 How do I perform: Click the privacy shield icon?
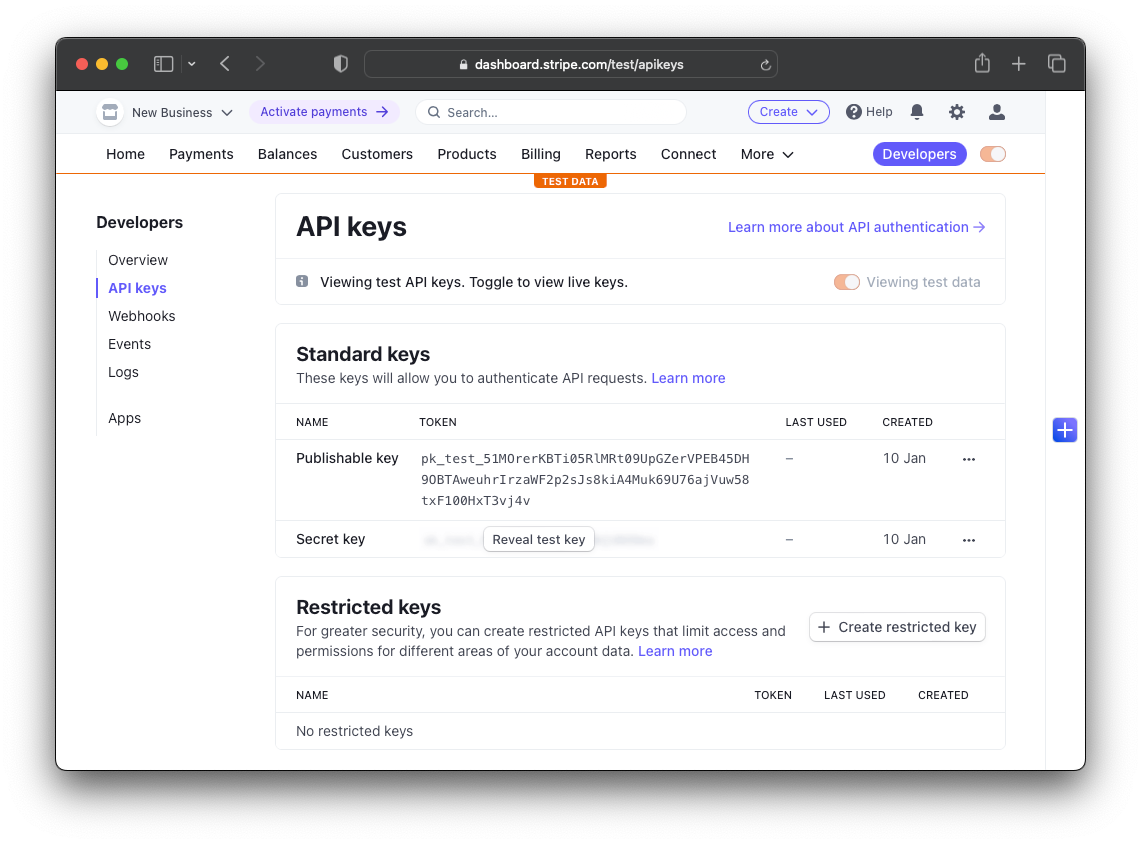point(341,64)
